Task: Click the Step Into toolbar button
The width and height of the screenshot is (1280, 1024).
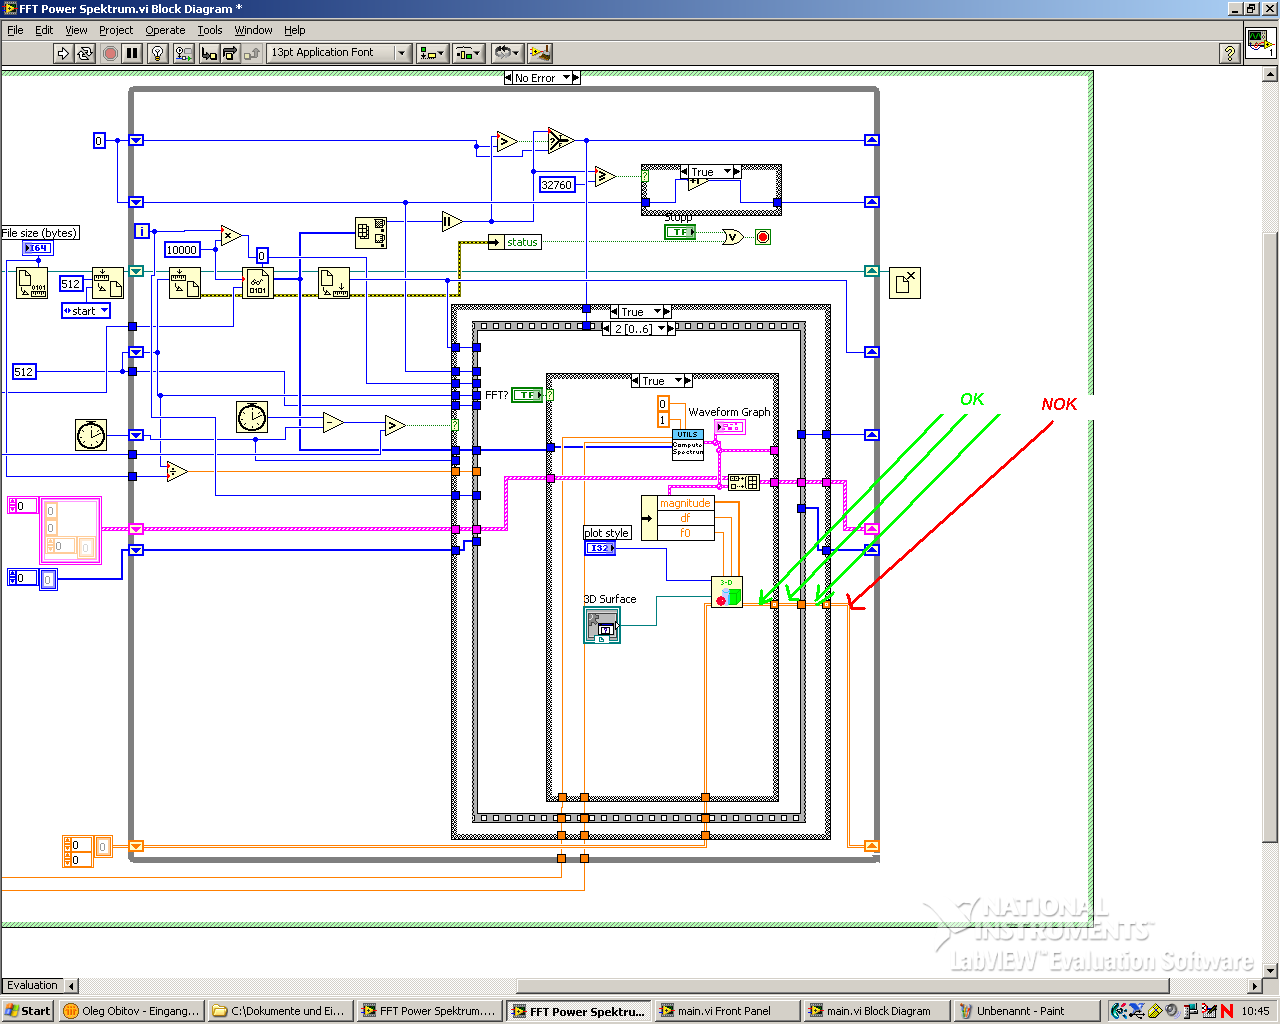Action: click(209, 53)
